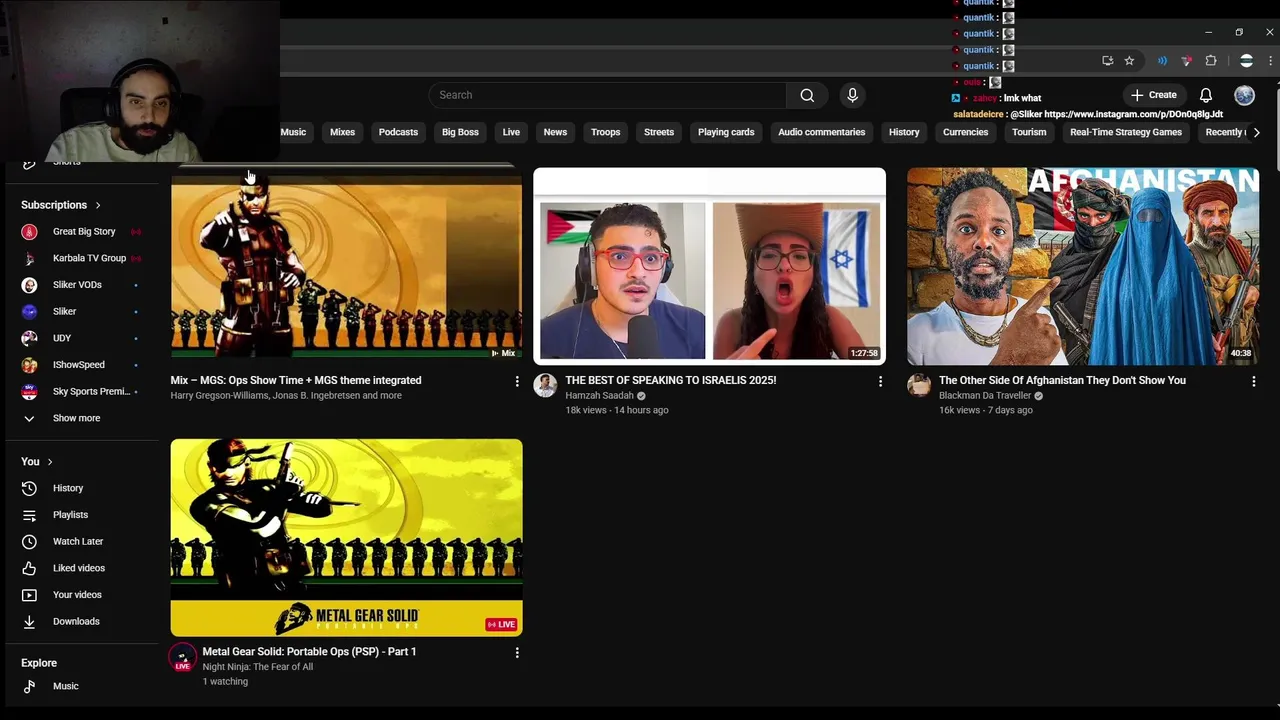
Task: Select the Music category chip
Action: tap(293, 132)
